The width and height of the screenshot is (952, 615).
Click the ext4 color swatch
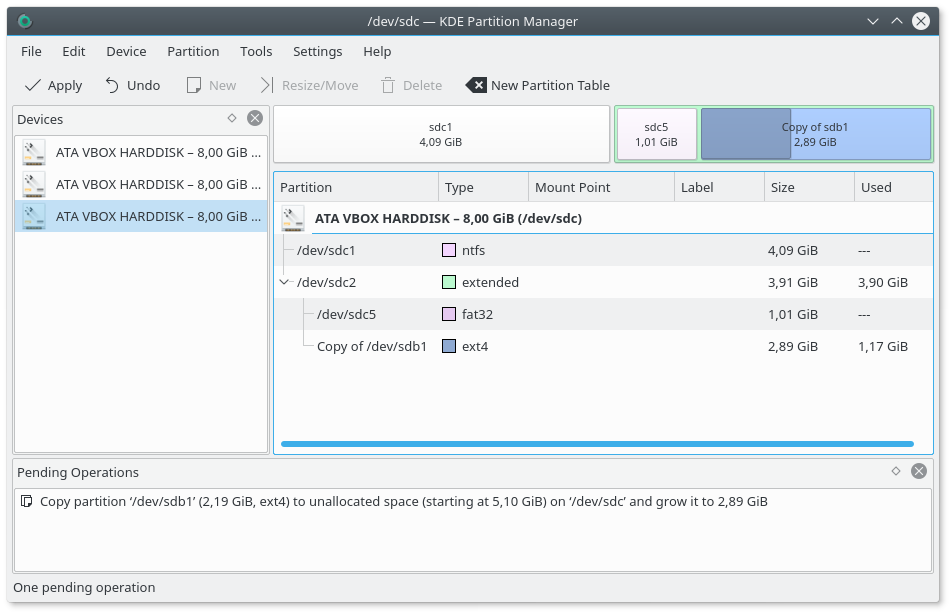(449, 347)
